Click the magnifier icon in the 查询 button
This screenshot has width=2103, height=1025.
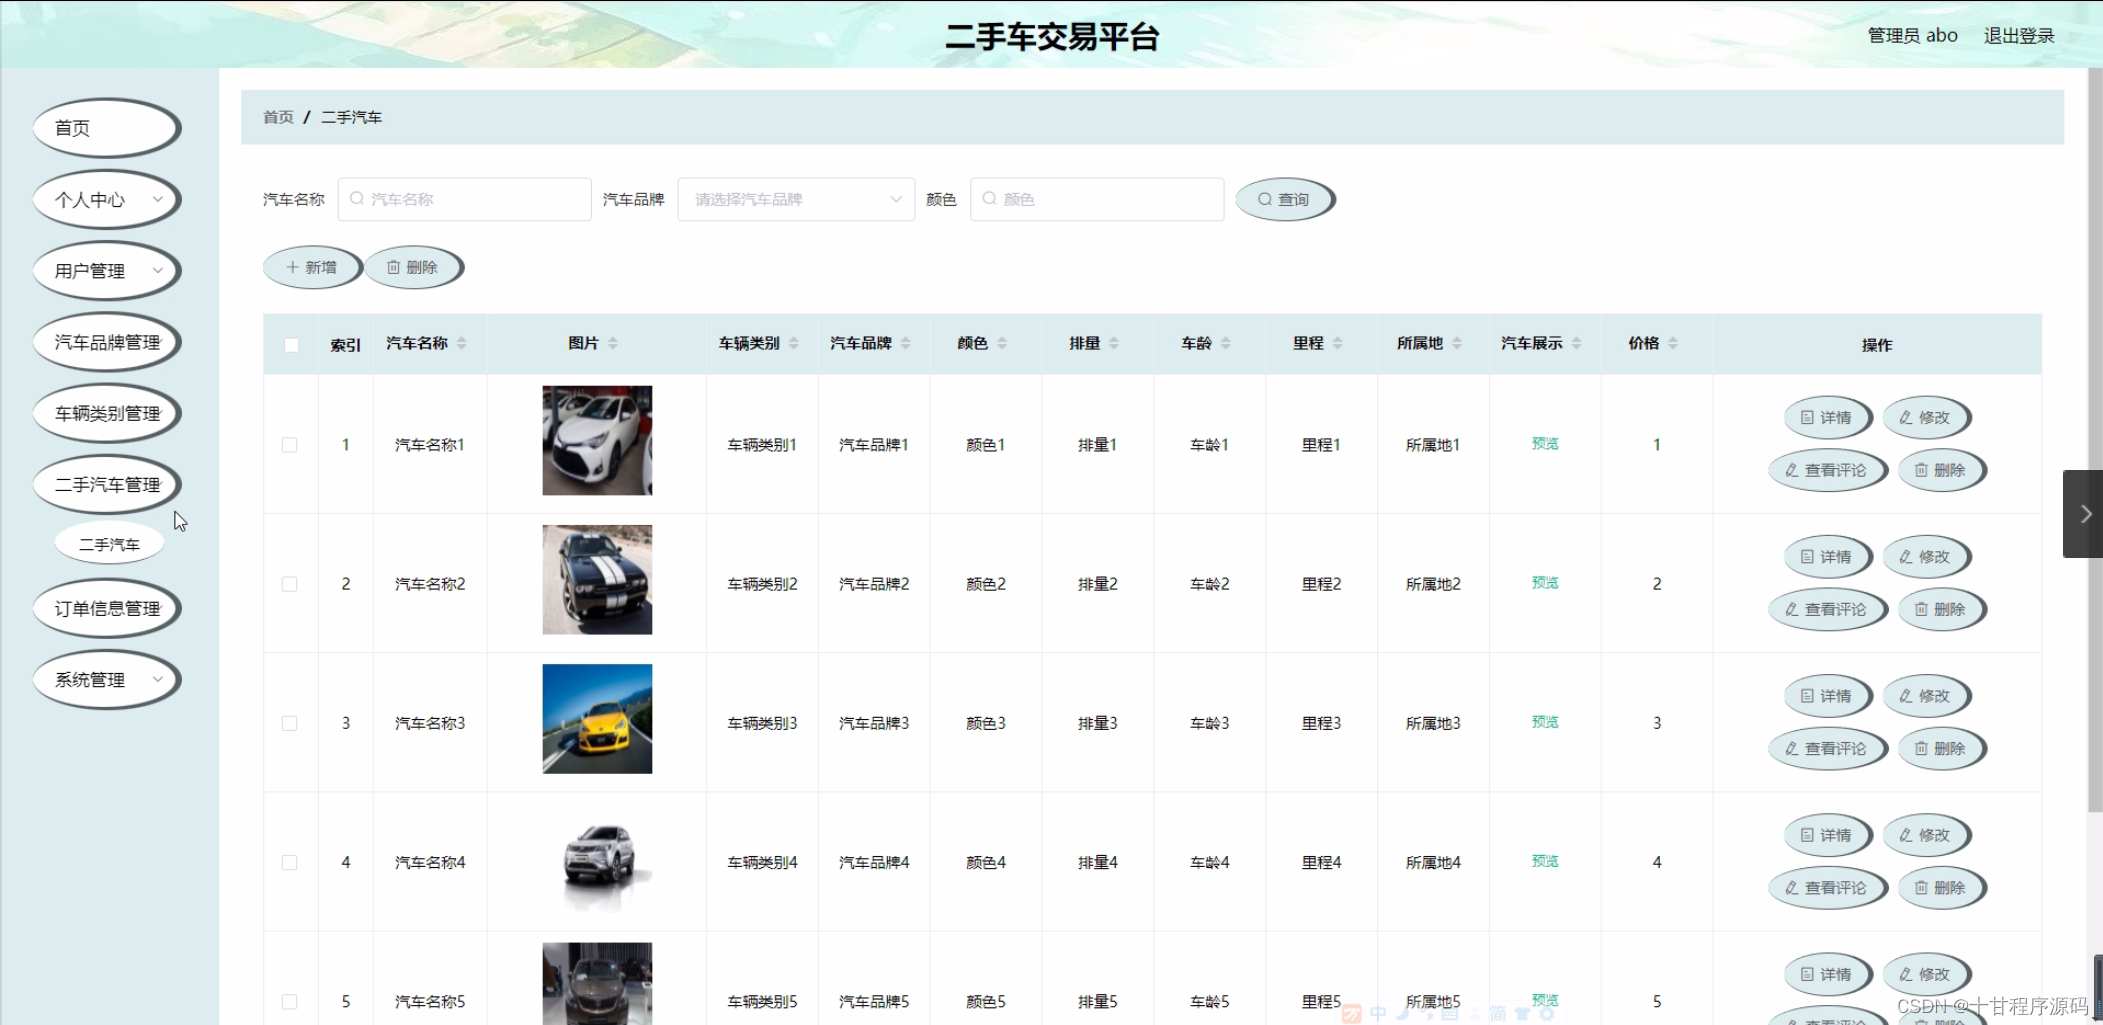click(1264, 199)
